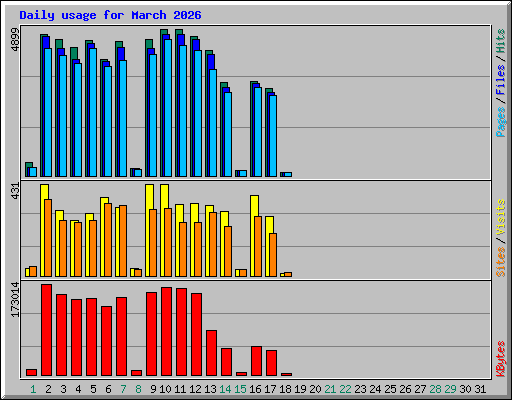
Task: Click day label 23 on the x-axis
Action: [x=360, y=389]
